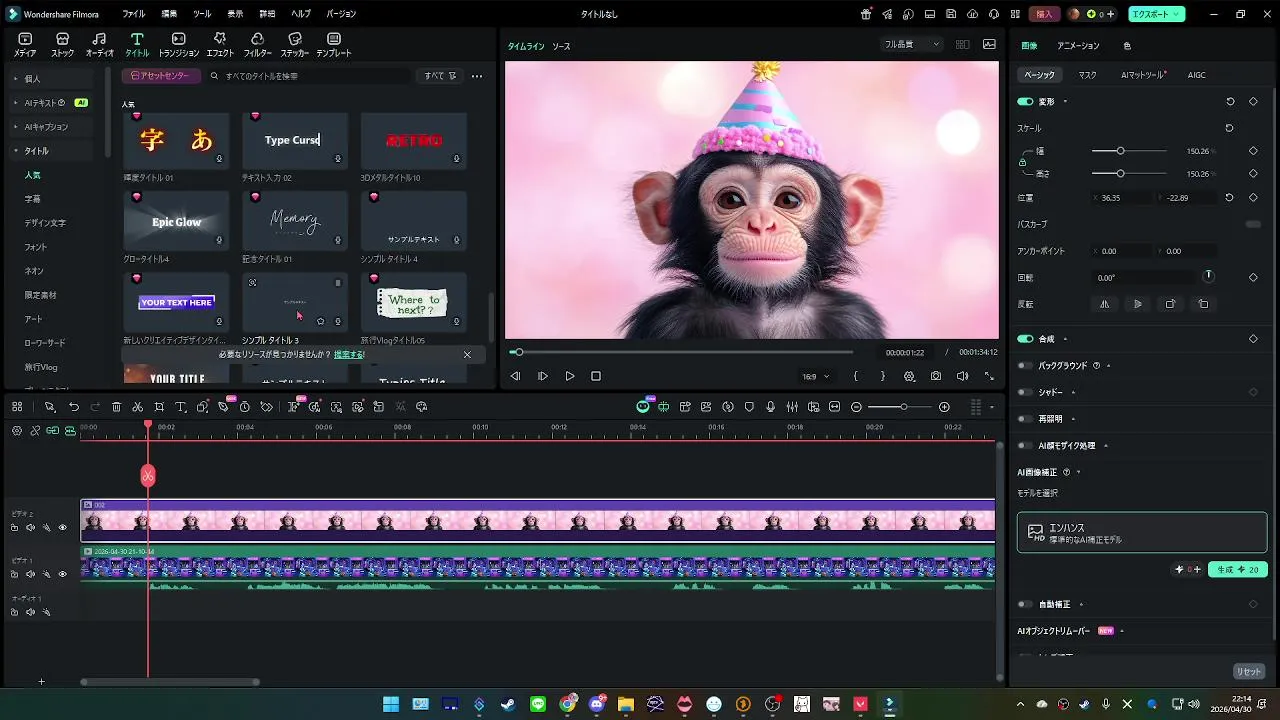Enable the バックグラウンド switch
The image size is (1280, 720).
1025,366
